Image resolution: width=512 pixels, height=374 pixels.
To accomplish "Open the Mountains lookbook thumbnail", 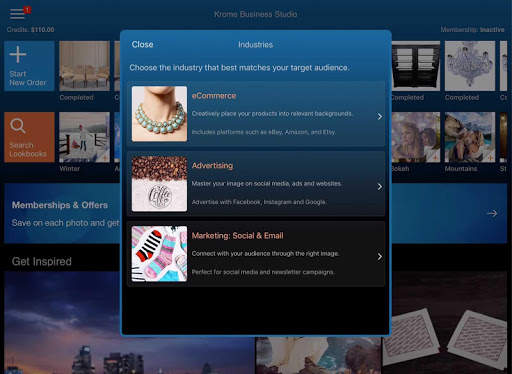I will (470, 137).
